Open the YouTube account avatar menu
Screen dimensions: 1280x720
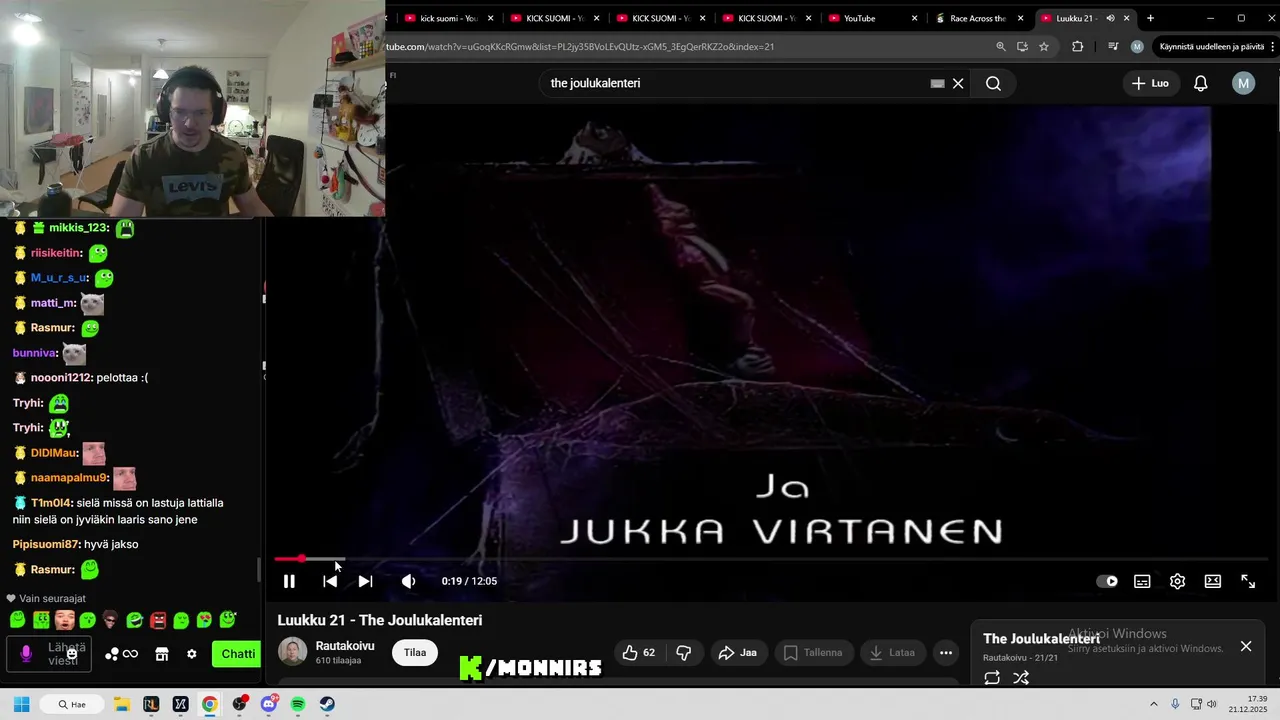[1243, 83]
